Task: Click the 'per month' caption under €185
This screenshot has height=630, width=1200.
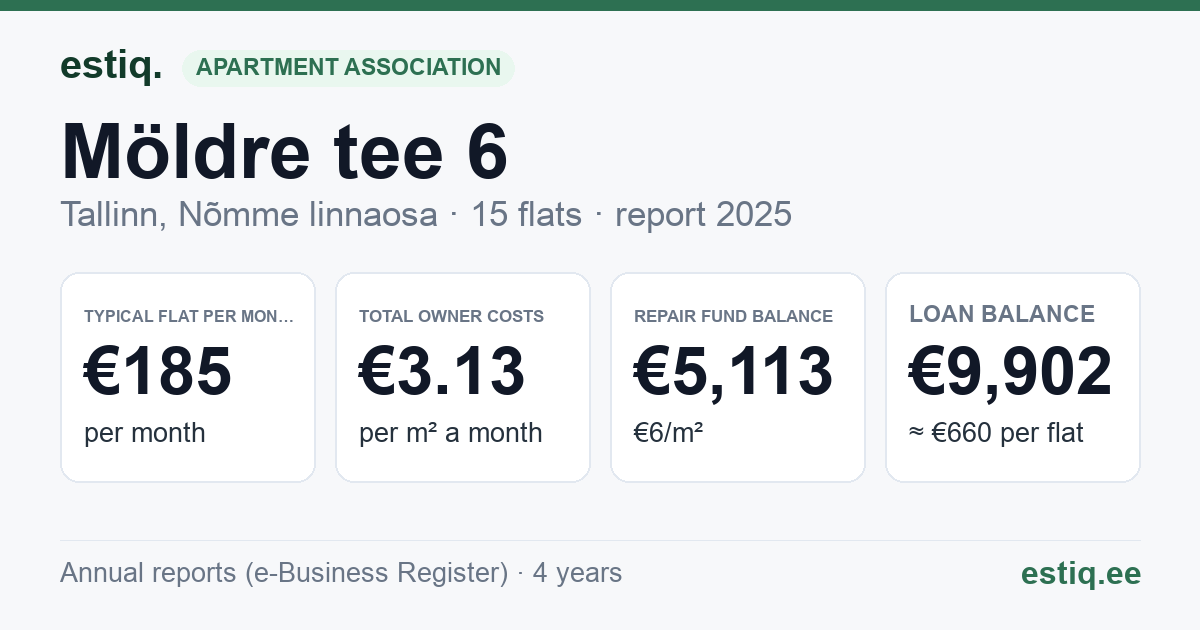Action: [x=145, y=433]
